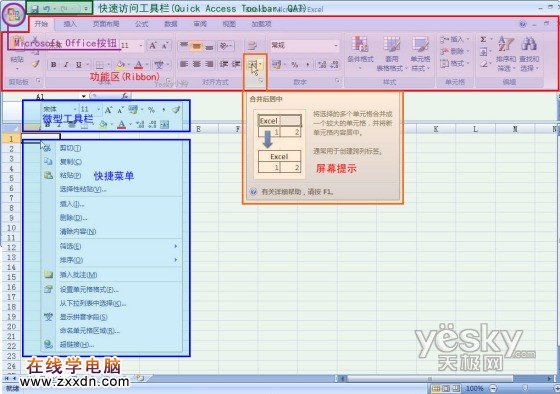This screenshot has width=560, height=394.
Task: Click the Wrap Text icon in ribbon
Action: [252, 45]
